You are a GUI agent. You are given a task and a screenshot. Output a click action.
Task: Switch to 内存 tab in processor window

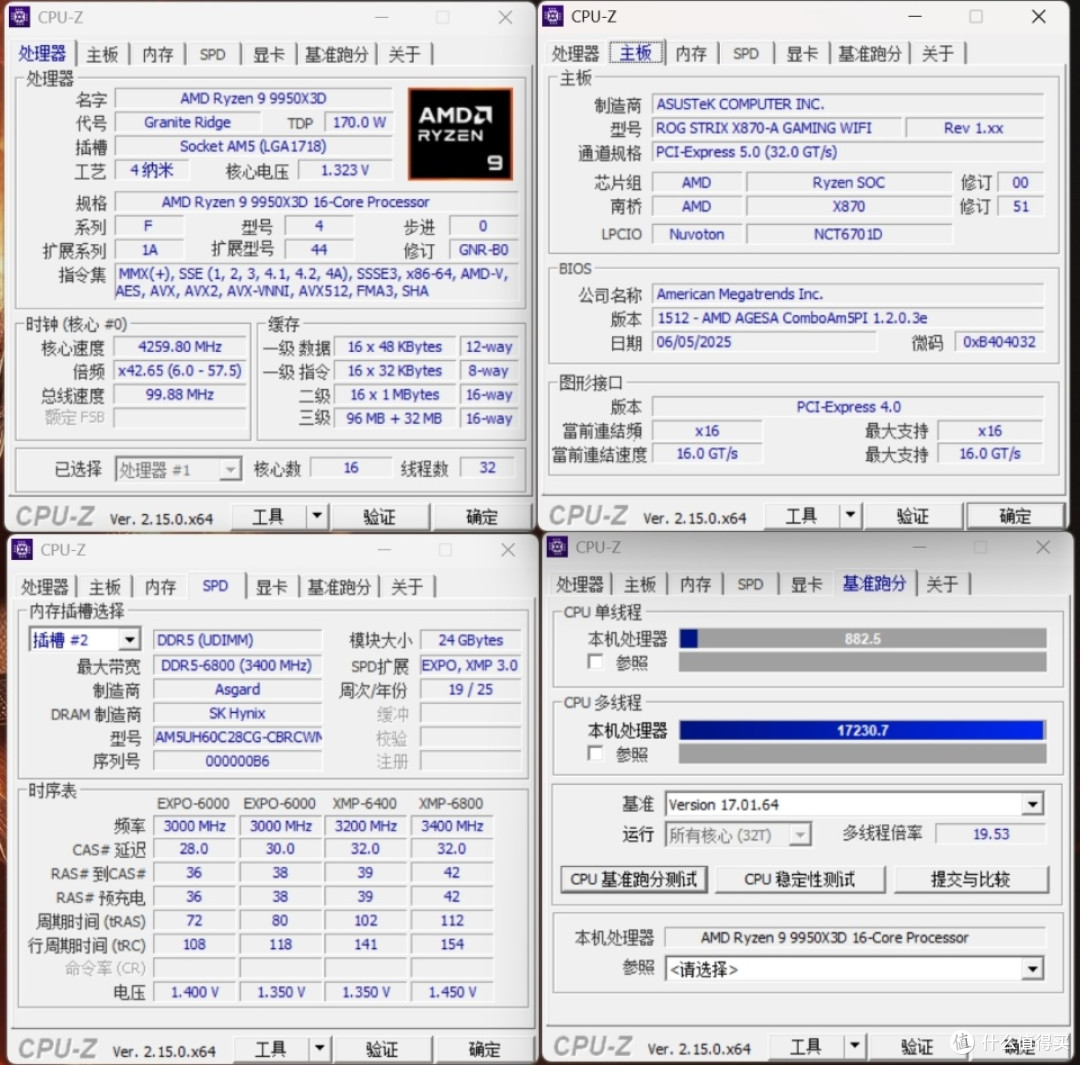(158, 54)
